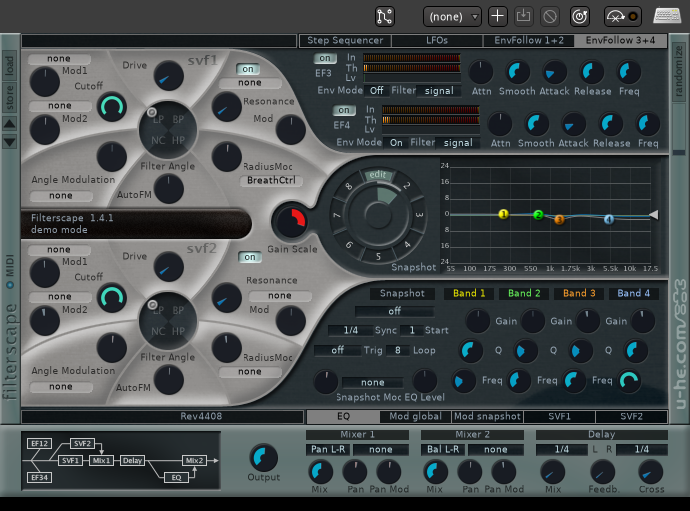The image size is (690, 511).
Task: Click the plus add preset icon
Action: click(497, 16)
